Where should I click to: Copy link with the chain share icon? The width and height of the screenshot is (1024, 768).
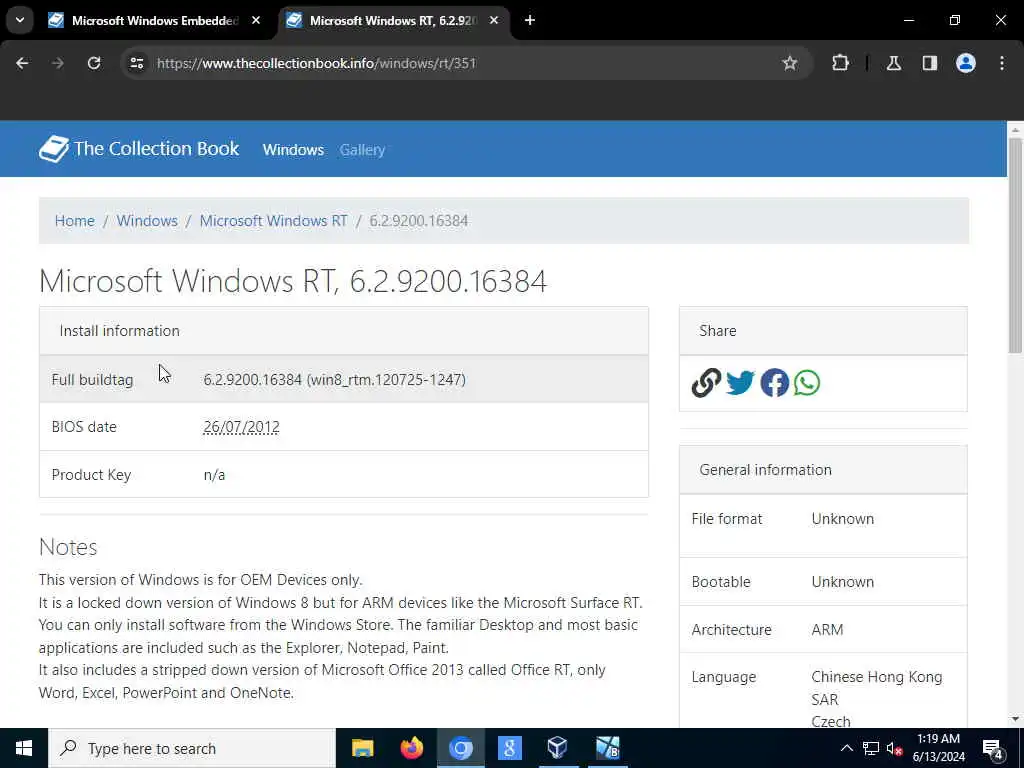[x=706, y=383]
